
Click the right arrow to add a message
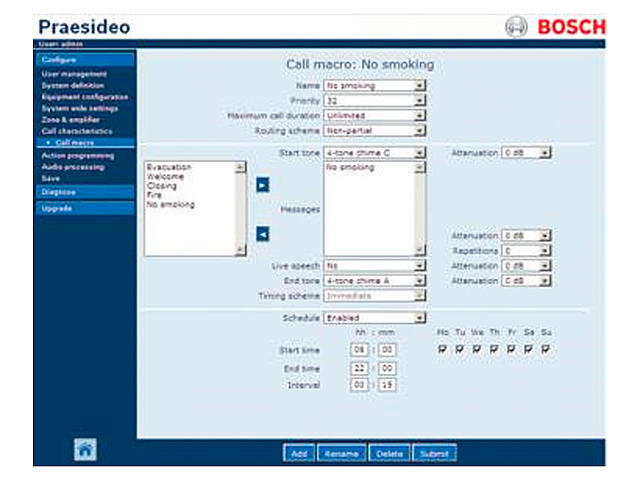click(262, 185)
